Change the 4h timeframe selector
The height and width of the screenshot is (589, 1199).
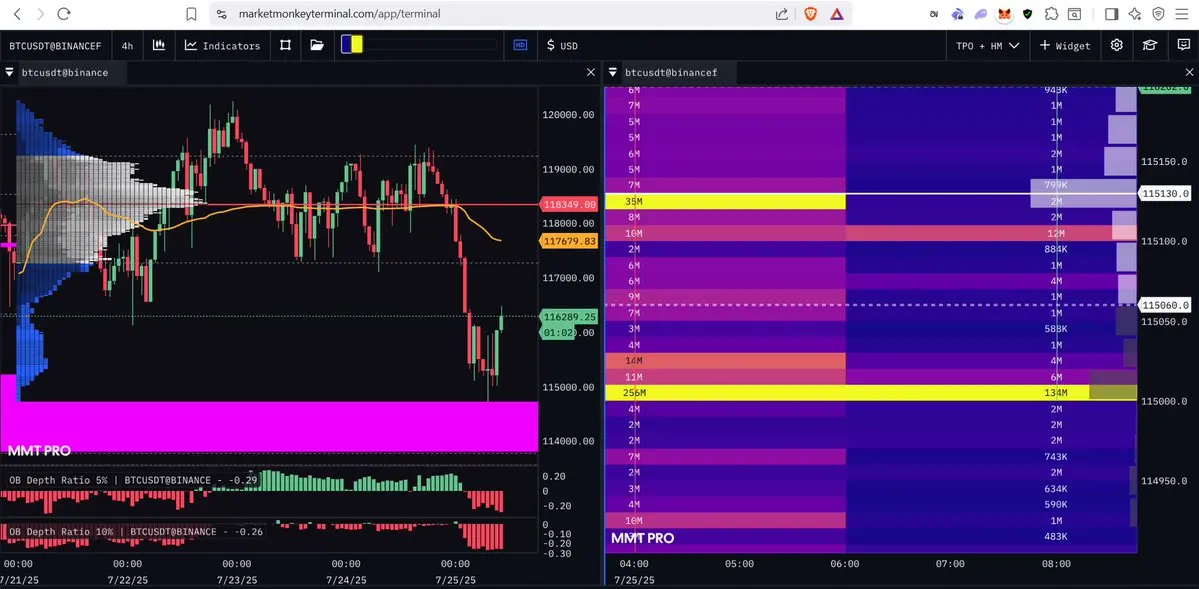(x=127, y=45)
